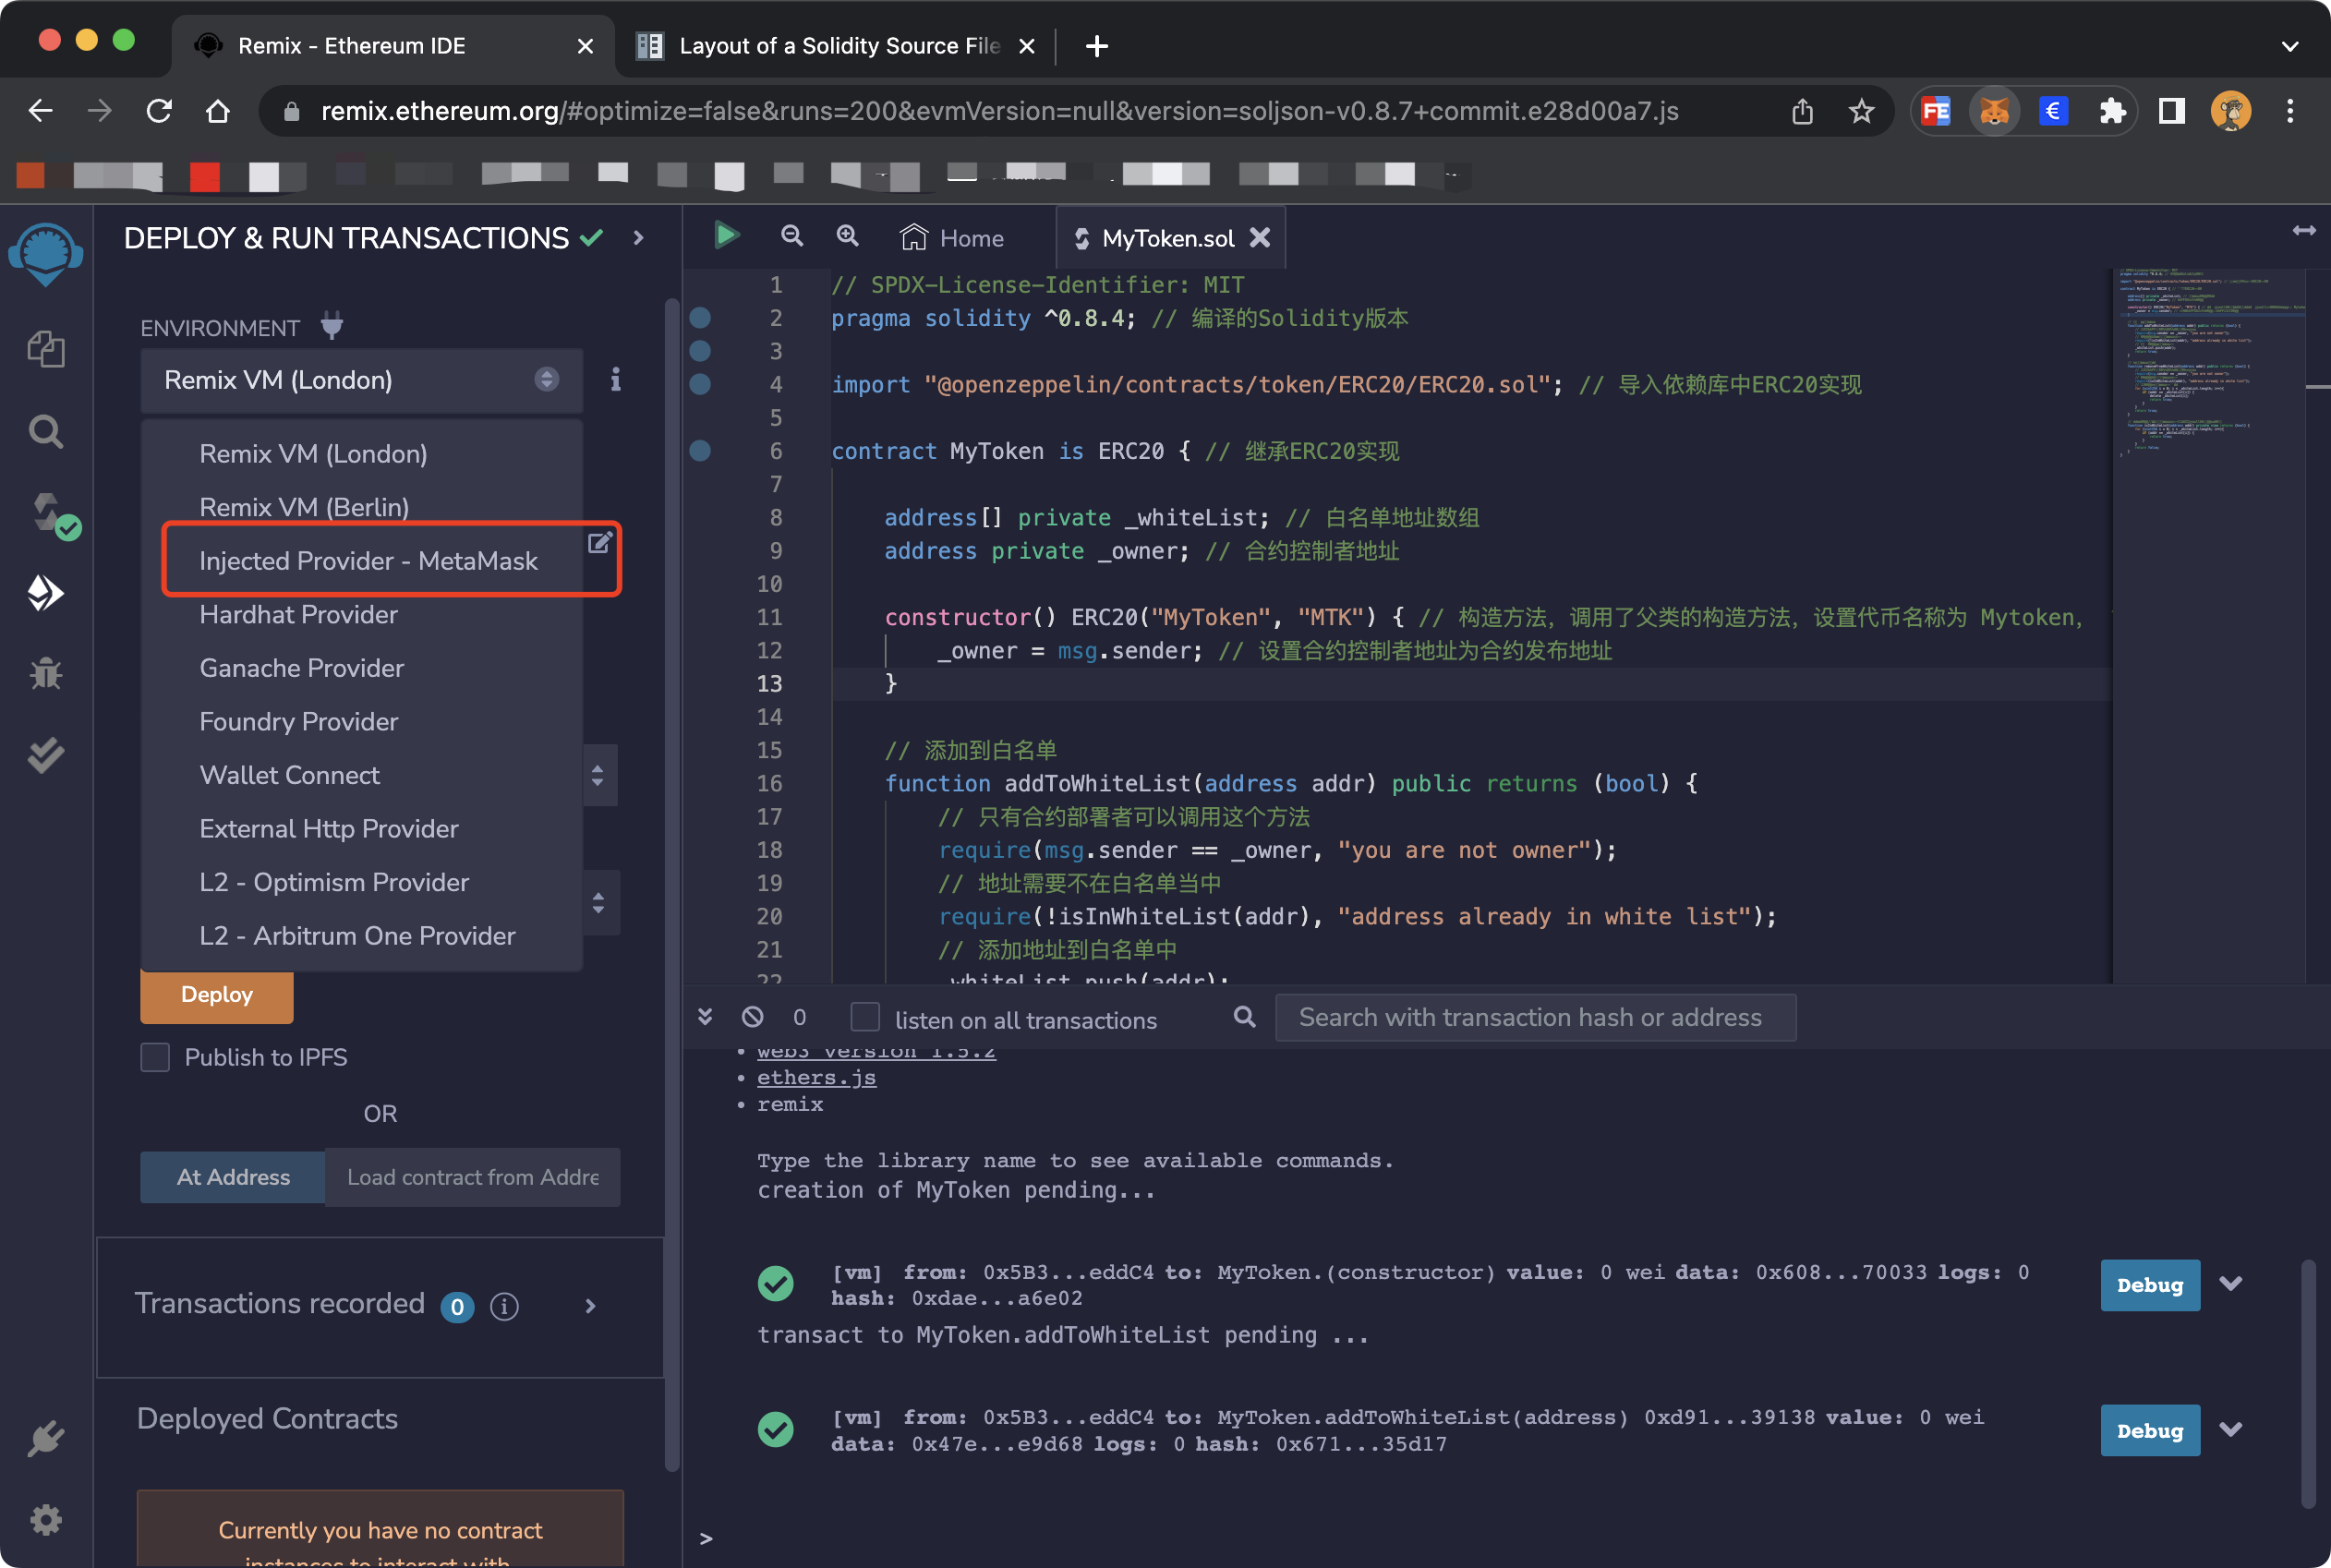Image resolution: width=2331 pixels, height=1568 pixels.
Task: Click the transaction hash search field
Action: point(1534,1017)
